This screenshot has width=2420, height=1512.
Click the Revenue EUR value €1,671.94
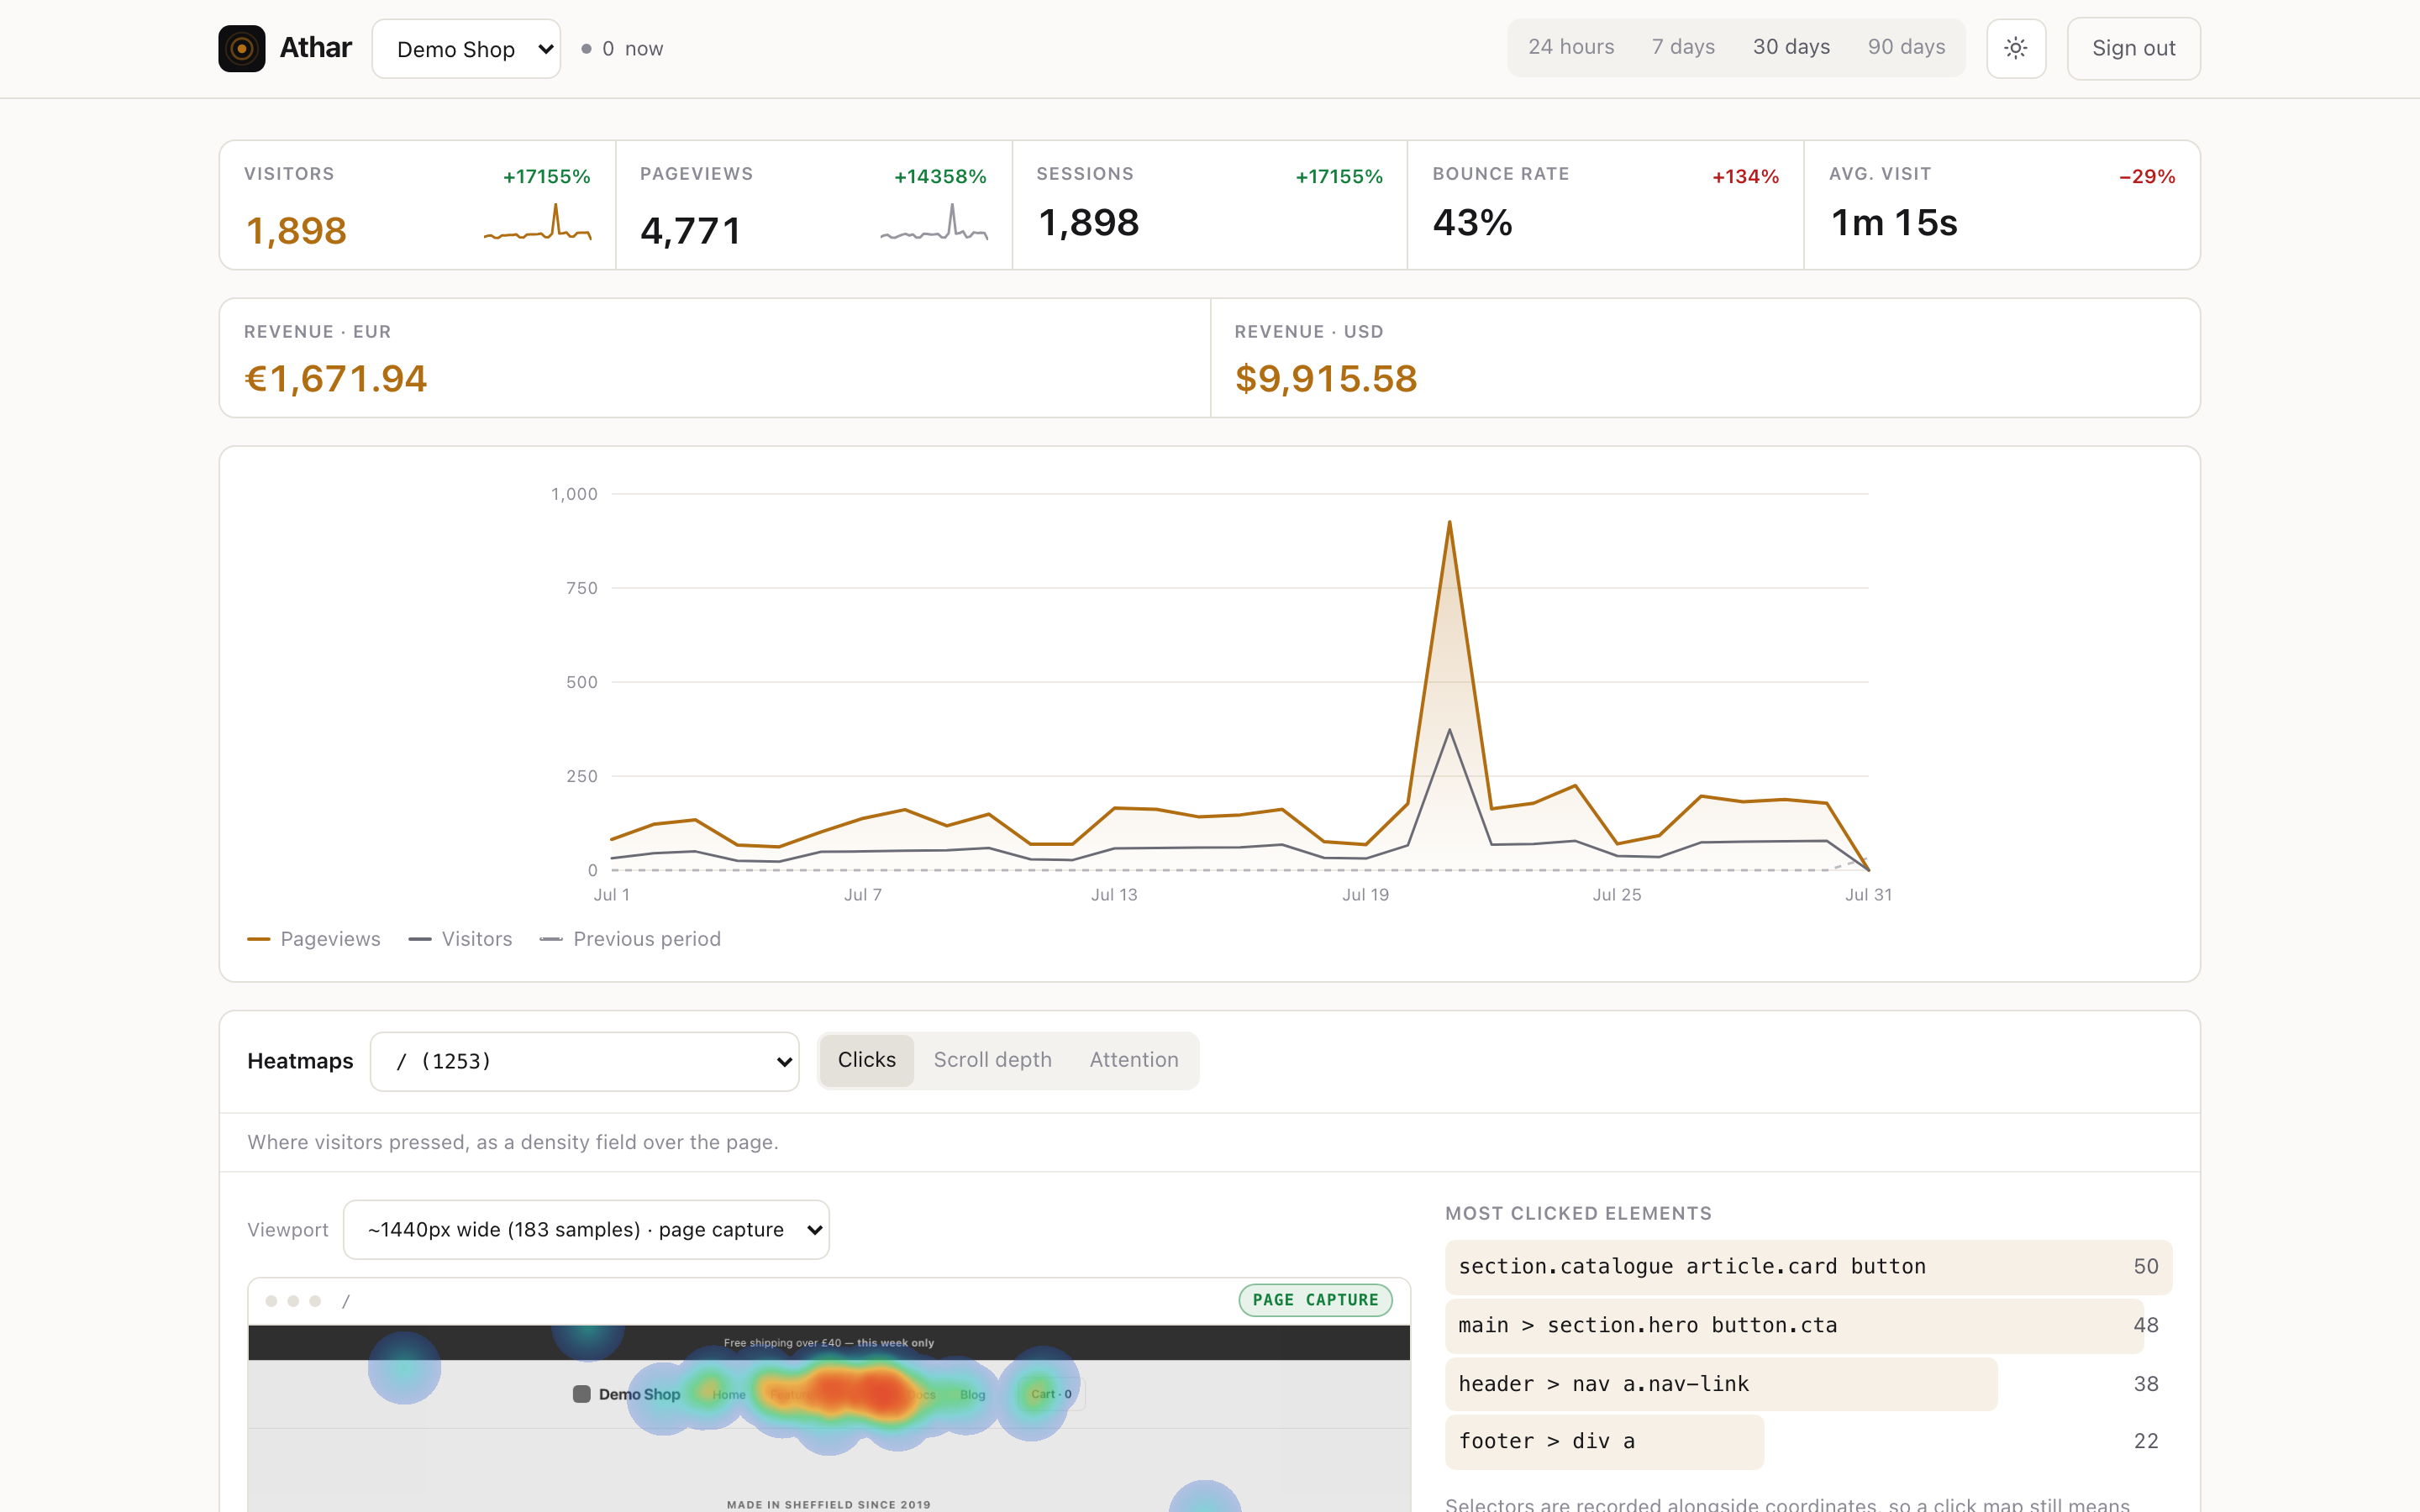[335, 378]
